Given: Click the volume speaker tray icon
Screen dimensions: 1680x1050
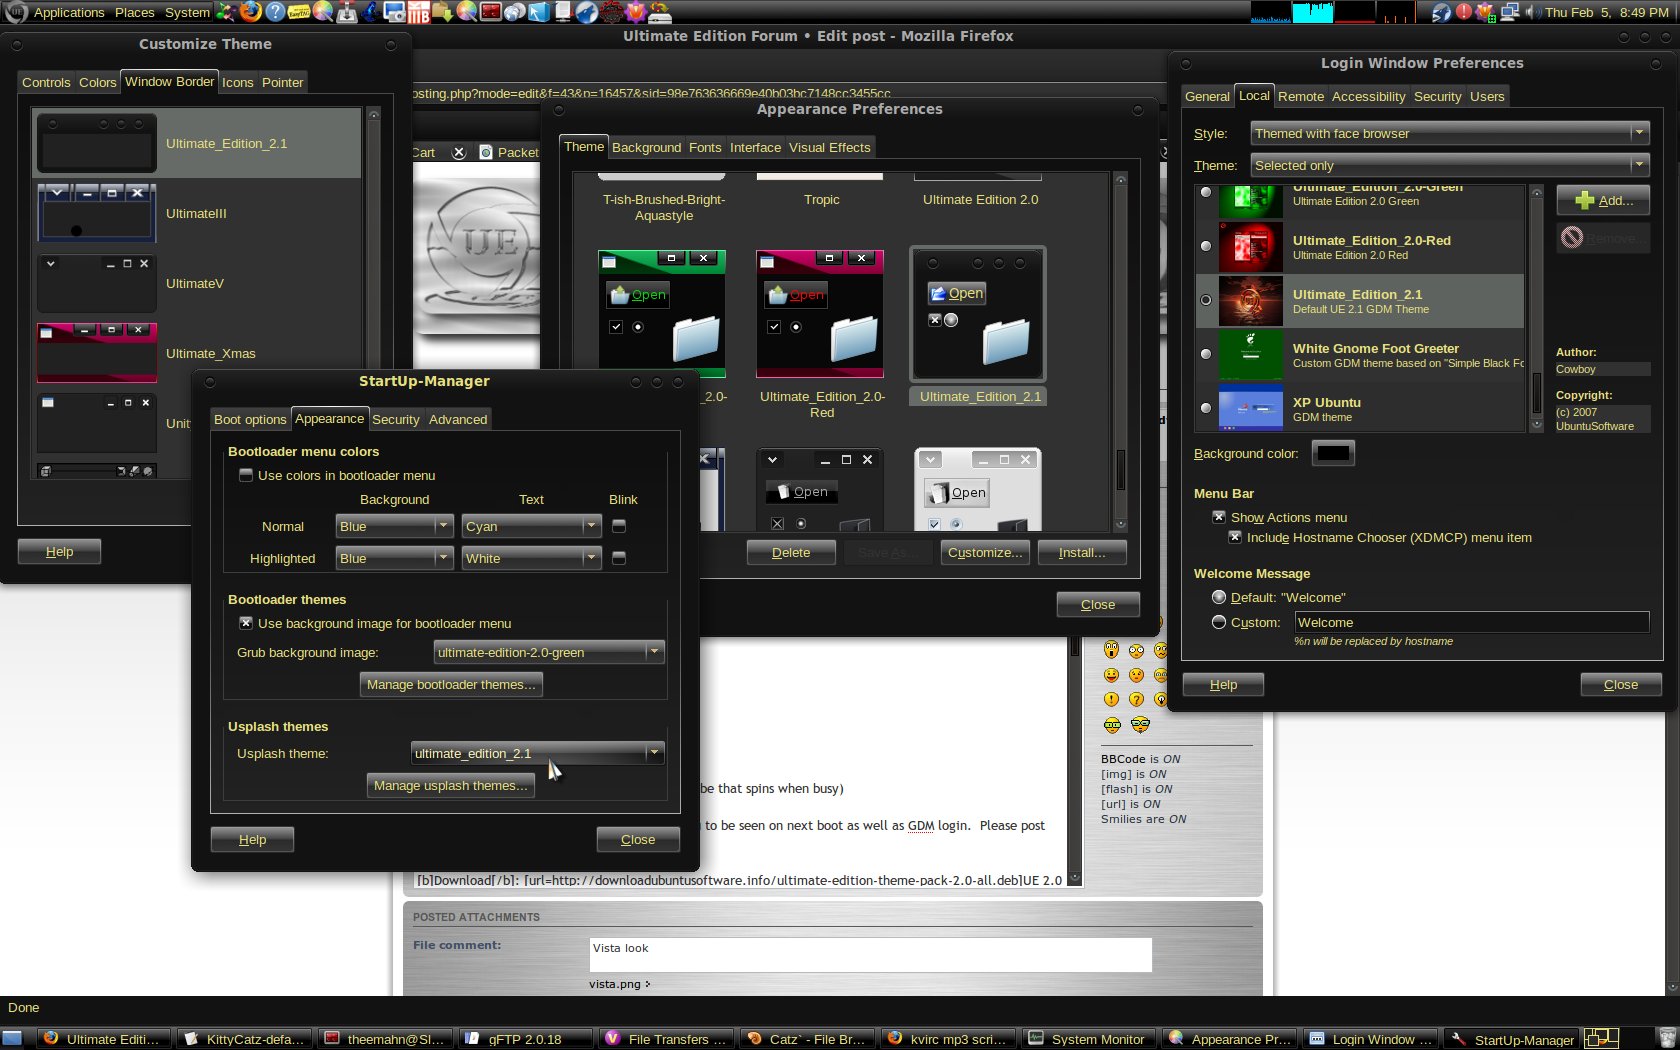Looking at the screenshot, I should coord(1533,12).
